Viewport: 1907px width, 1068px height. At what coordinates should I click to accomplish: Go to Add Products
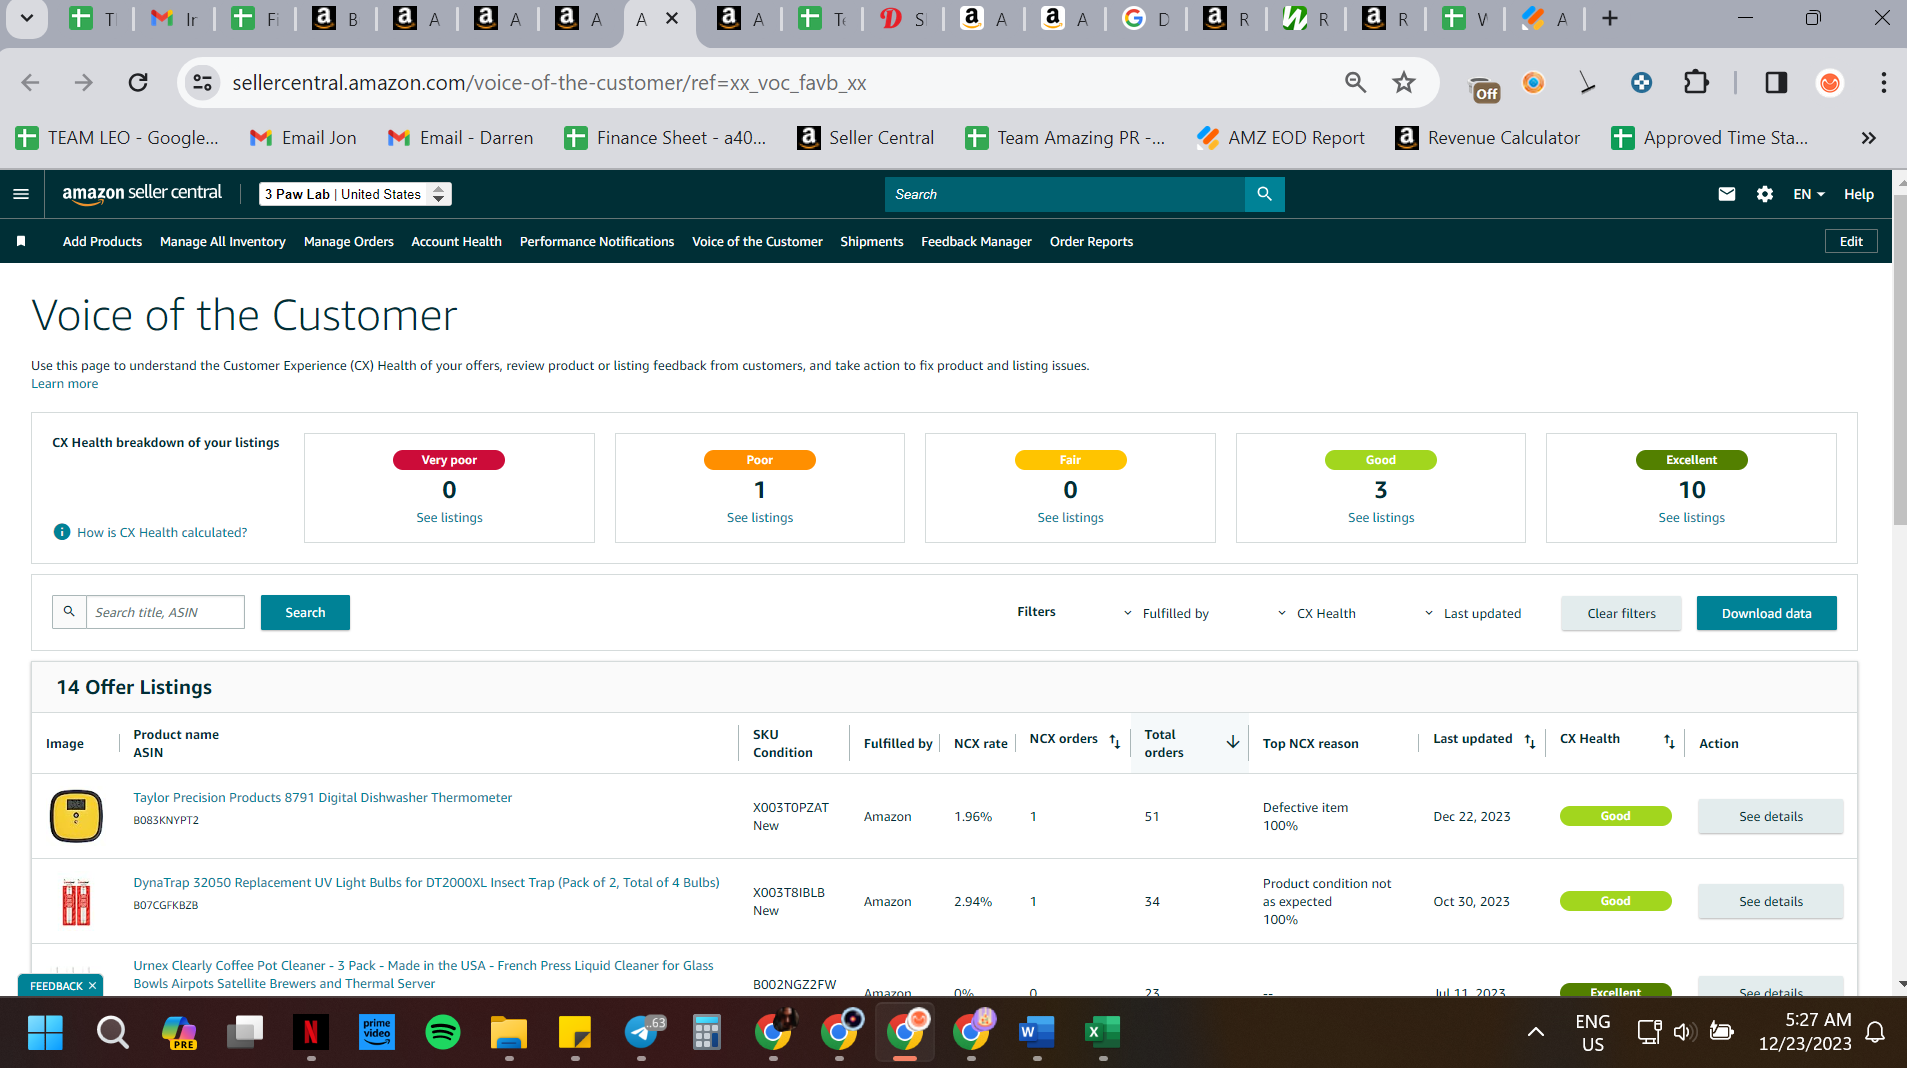(x=102, y=241)
